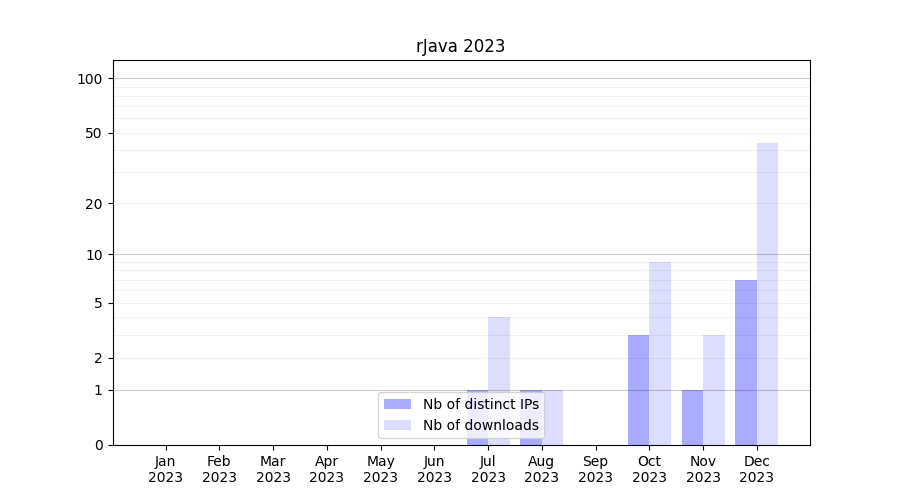900x500 pixels.
Task: Click the October distinct IPs bar
Action: pos(638,390)
